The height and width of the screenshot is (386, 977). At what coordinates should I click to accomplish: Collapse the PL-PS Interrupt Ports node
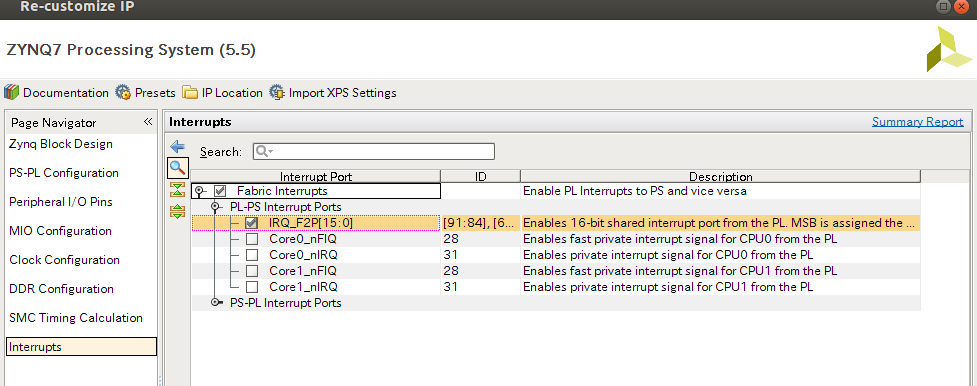216,206
